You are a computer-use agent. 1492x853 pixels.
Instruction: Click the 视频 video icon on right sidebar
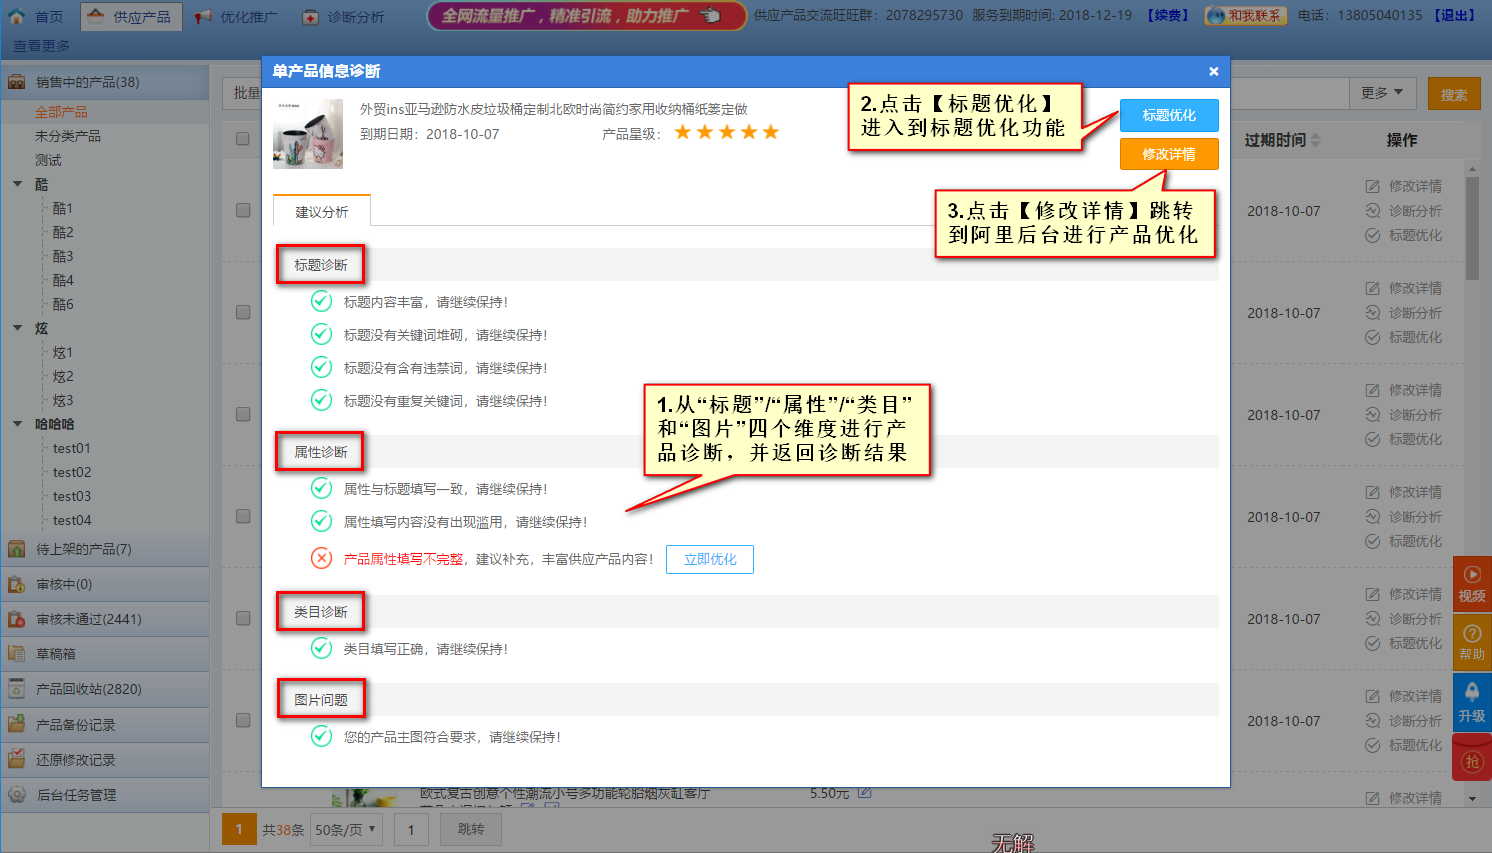coord(1471,584)
